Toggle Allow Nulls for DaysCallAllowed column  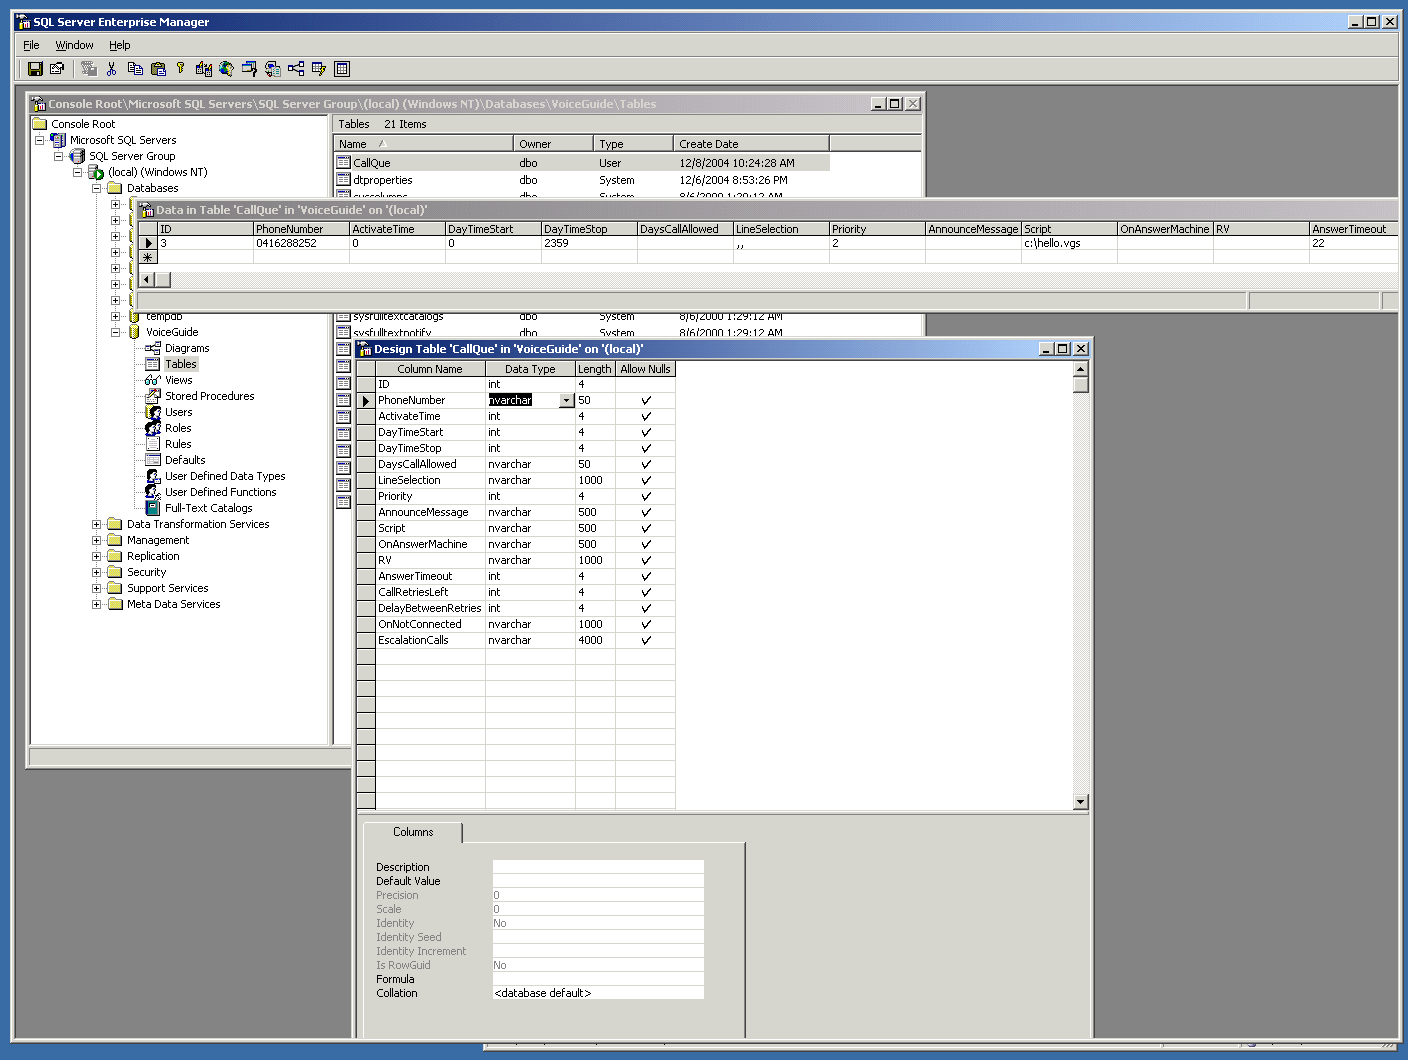coord(646,464)
